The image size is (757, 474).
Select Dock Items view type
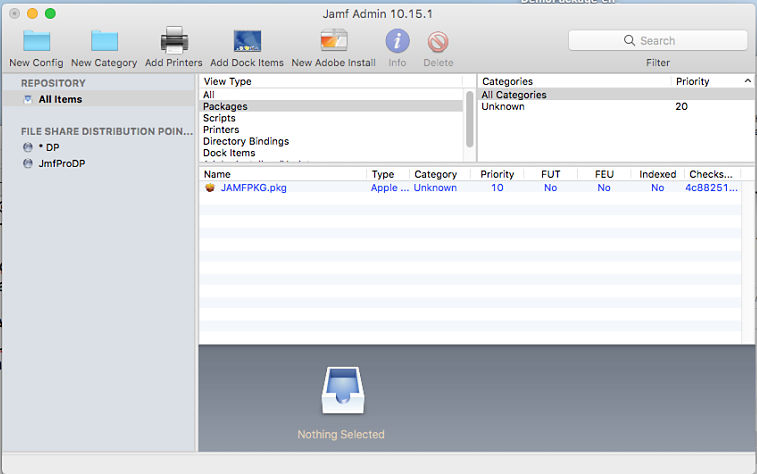[331, 153]
